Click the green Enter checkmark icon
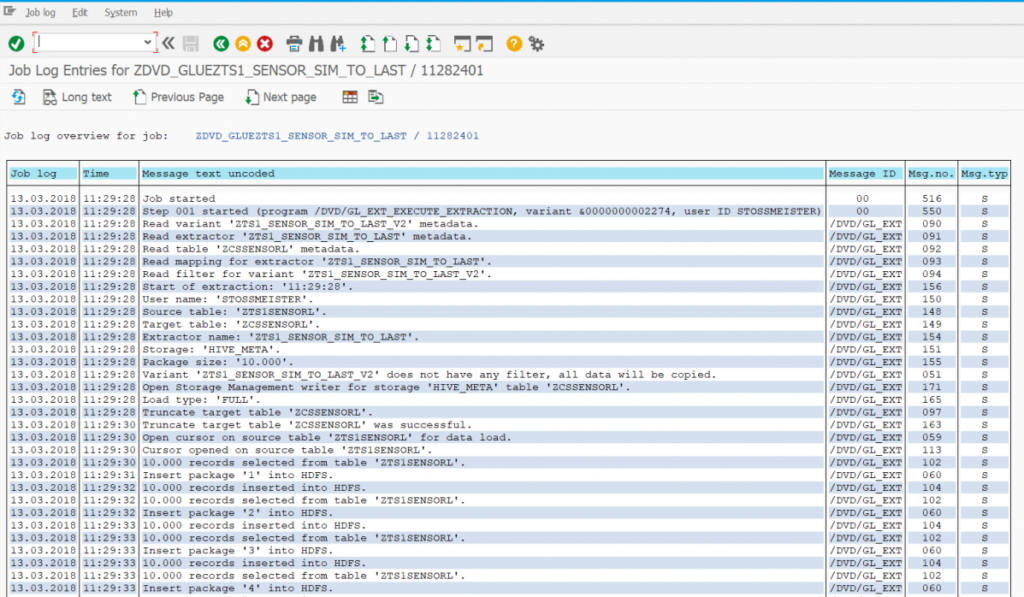The image size is (1024, 597). (x=16, y=44)
